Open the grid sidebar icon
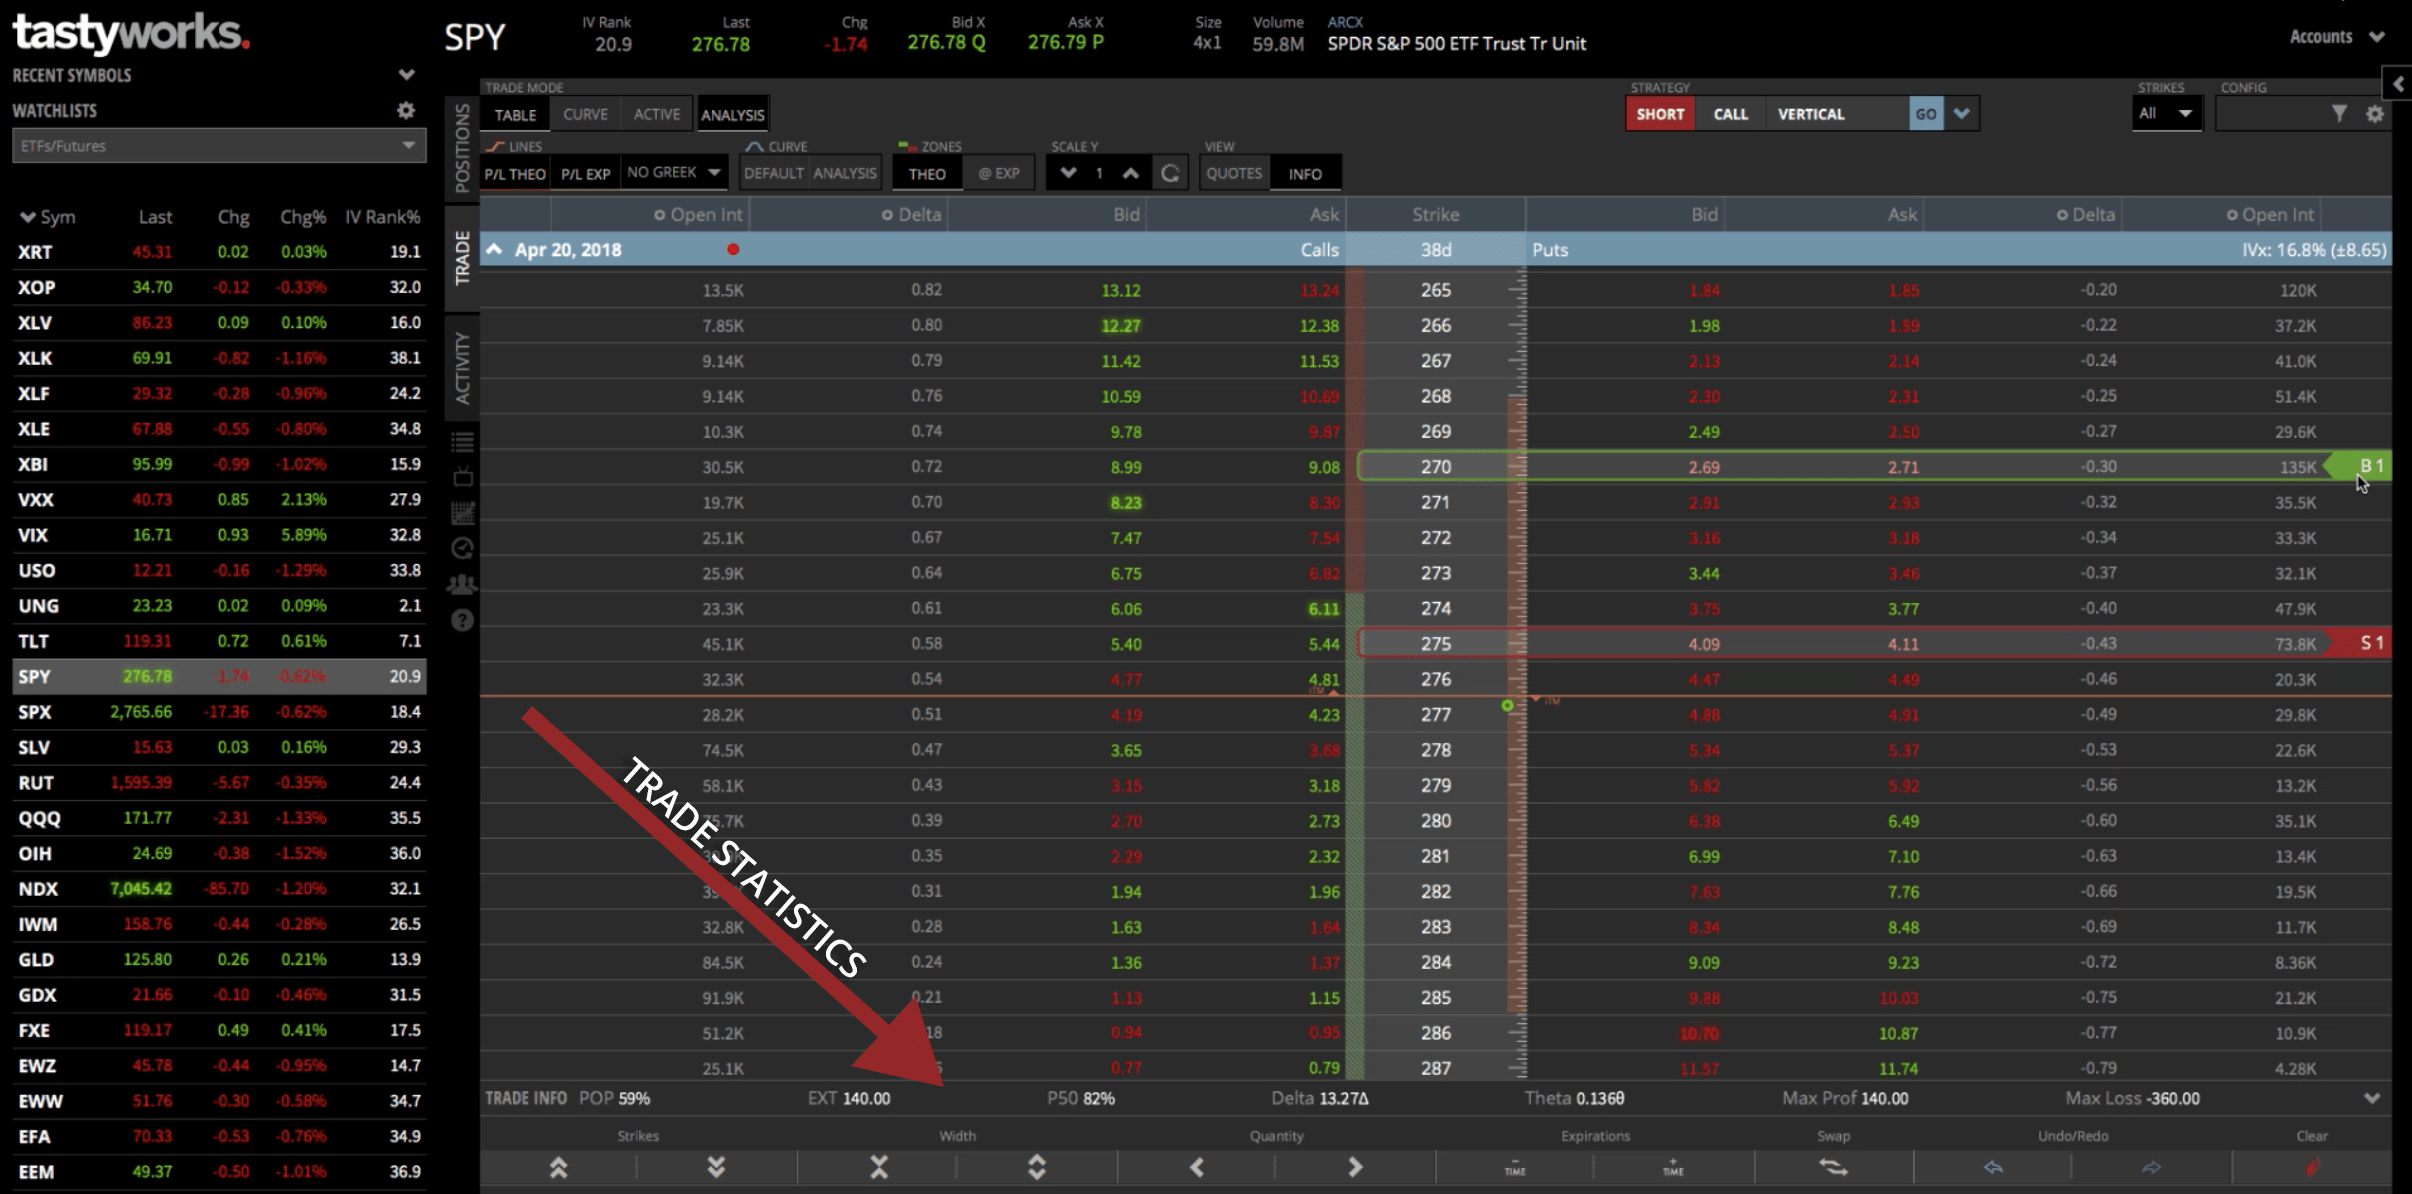The width and height of the screenshot is (2412, 1194). pos(462,514)
